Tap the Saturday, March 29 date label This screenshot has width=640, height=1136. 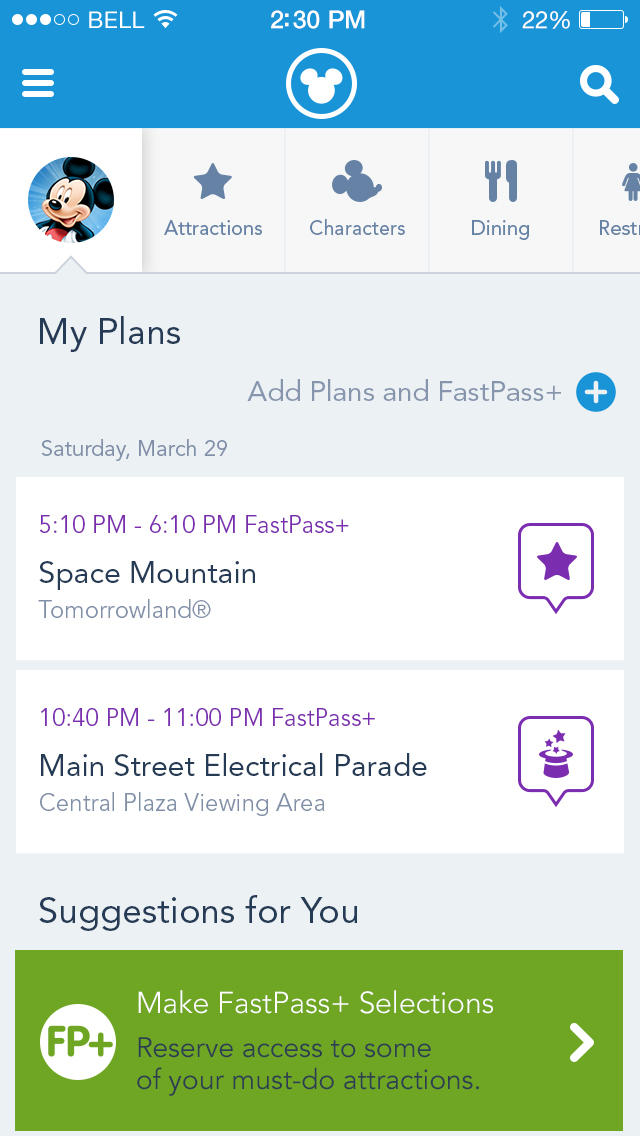(x=134, y=448)
